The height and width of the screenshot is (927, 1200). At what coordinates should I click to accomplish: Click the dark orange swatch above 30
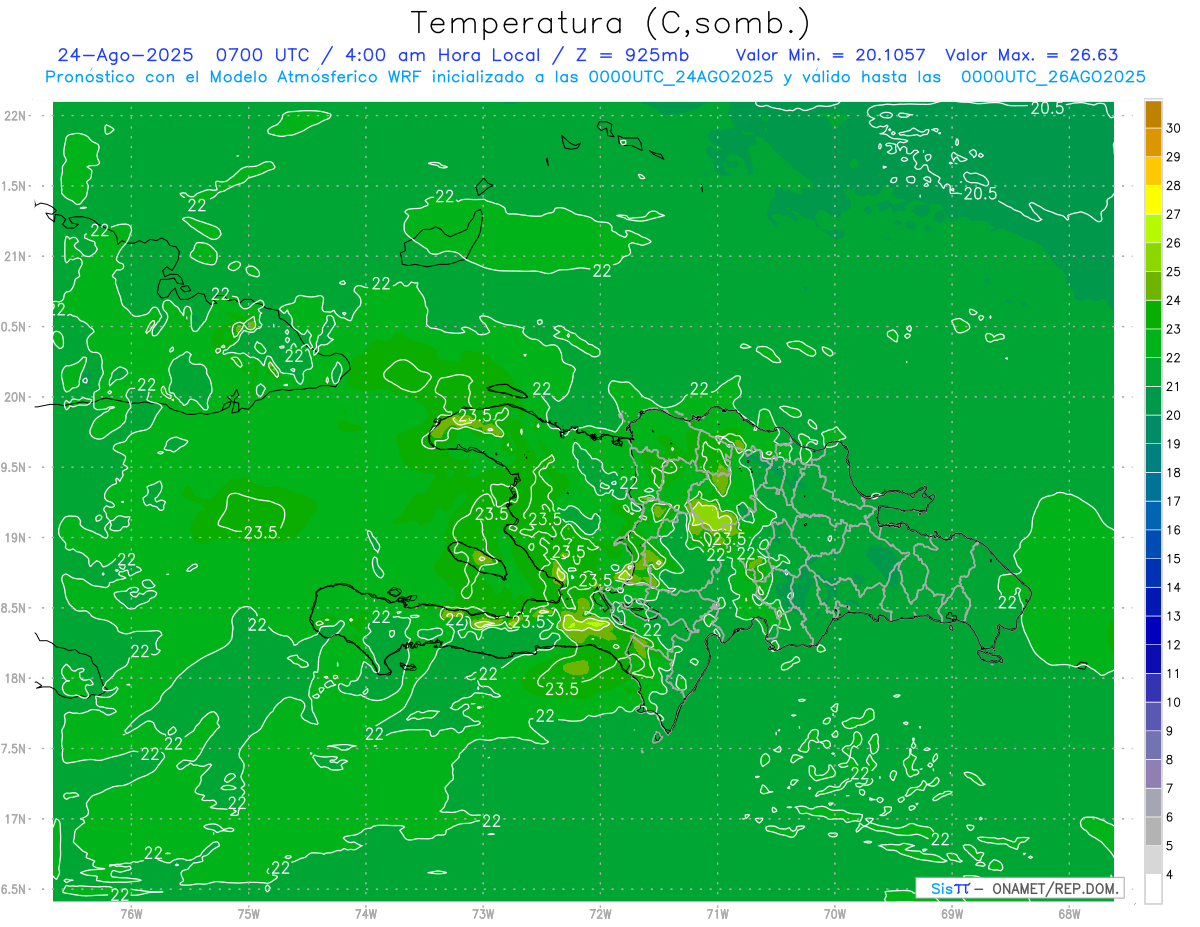[1153, 114]
